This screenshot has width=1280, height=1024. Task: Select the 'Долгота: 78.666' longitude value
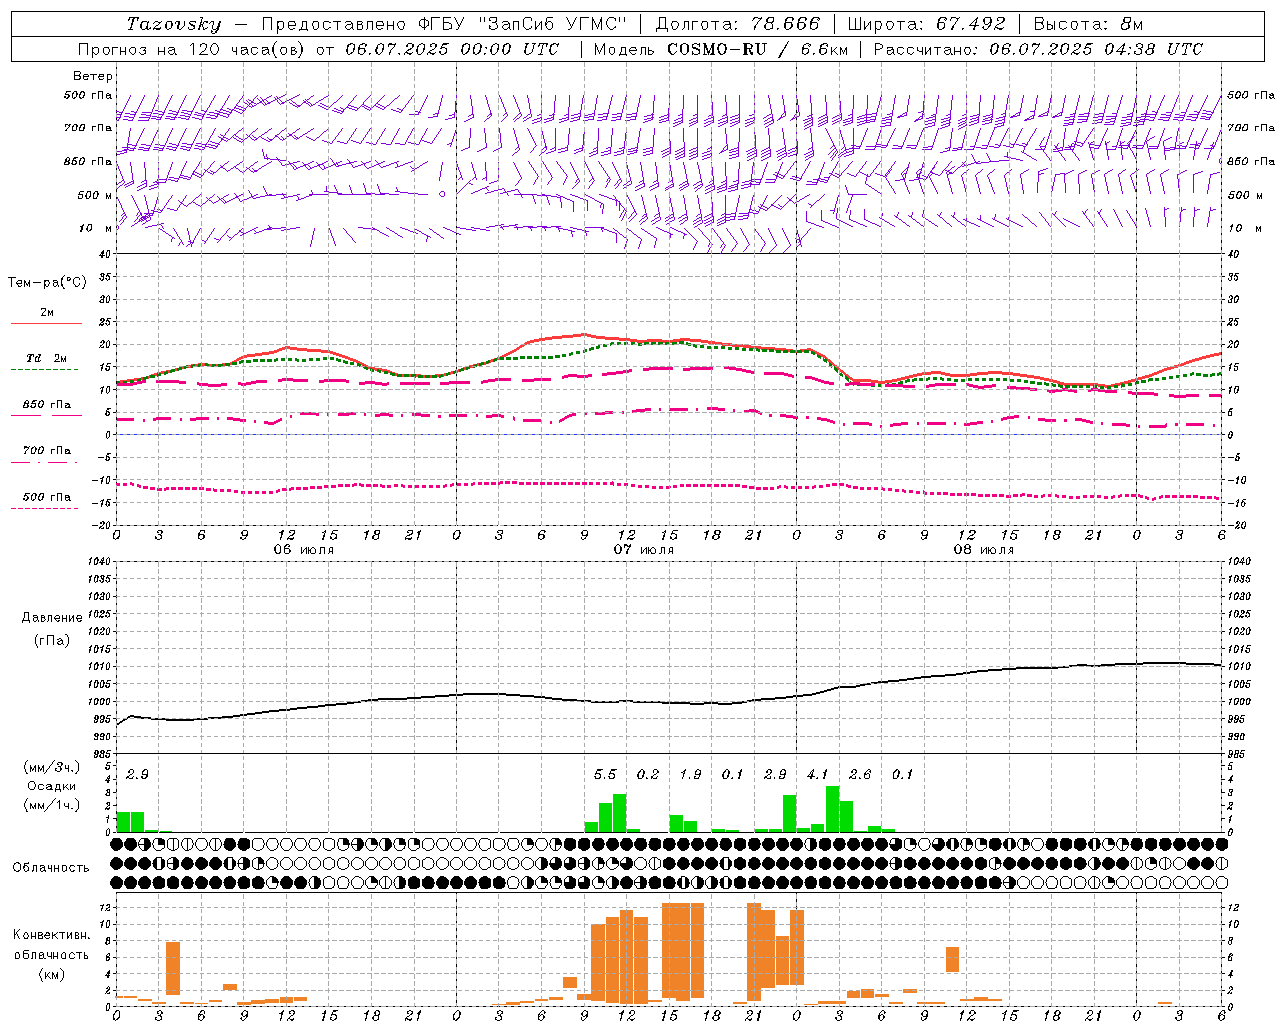737,24
